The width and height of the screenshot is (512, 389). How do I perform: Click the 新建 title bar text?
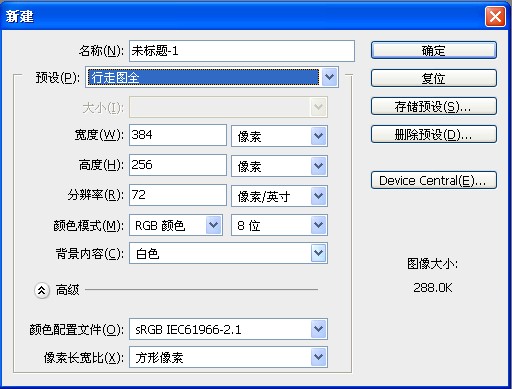click(19, 16)
